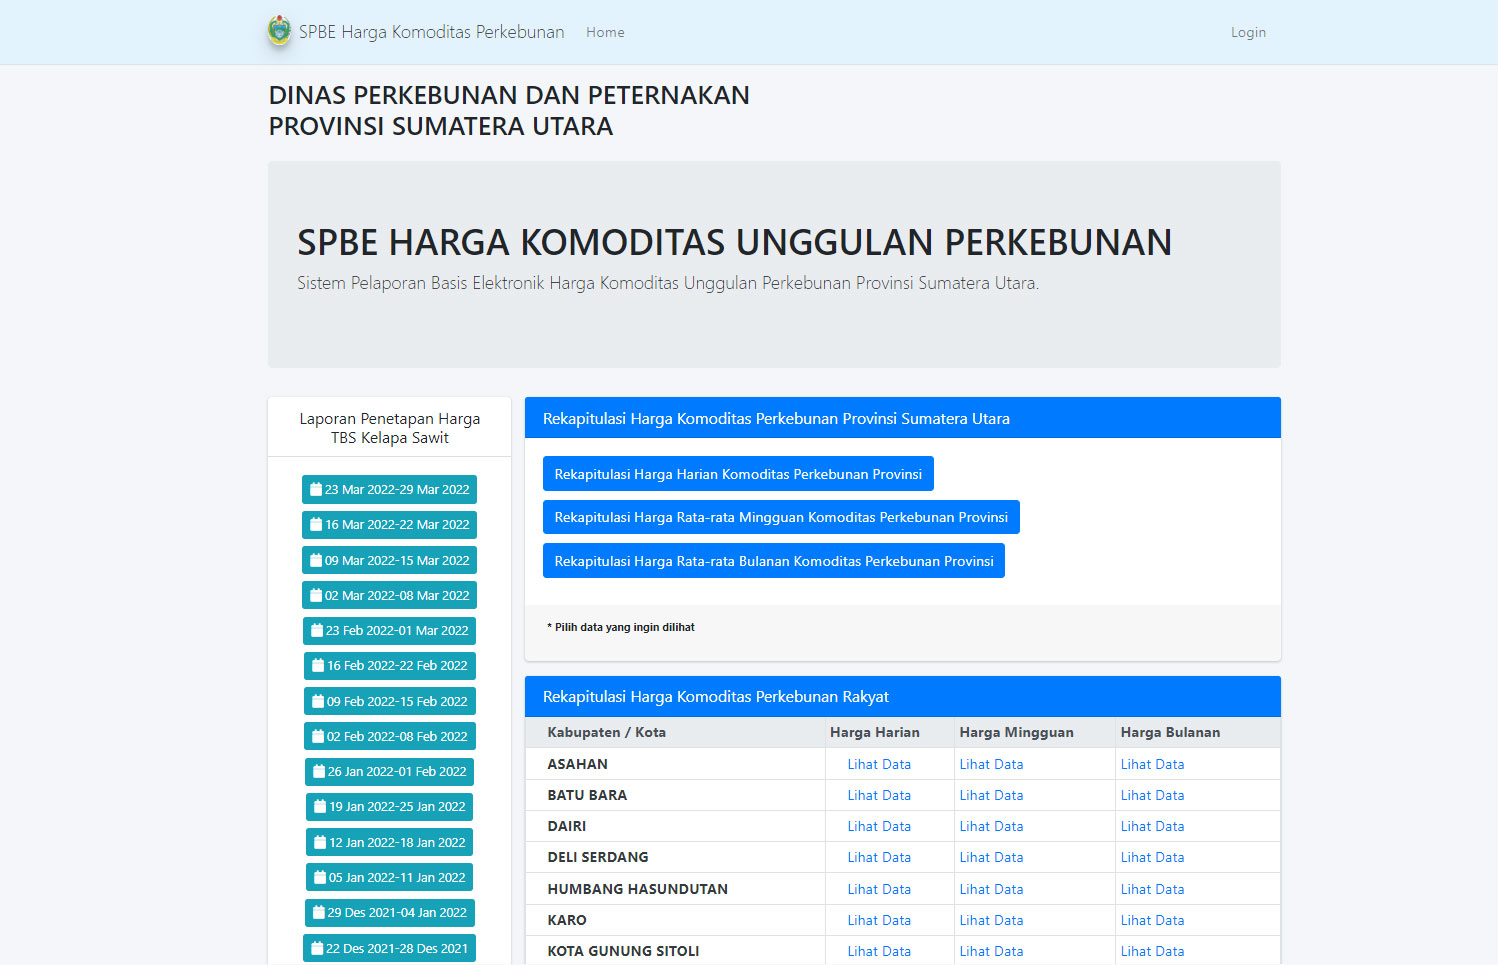This screenshot has height=965, width=1498.
Task: View BATU BARA weekly price data
Action: point(990,795)
